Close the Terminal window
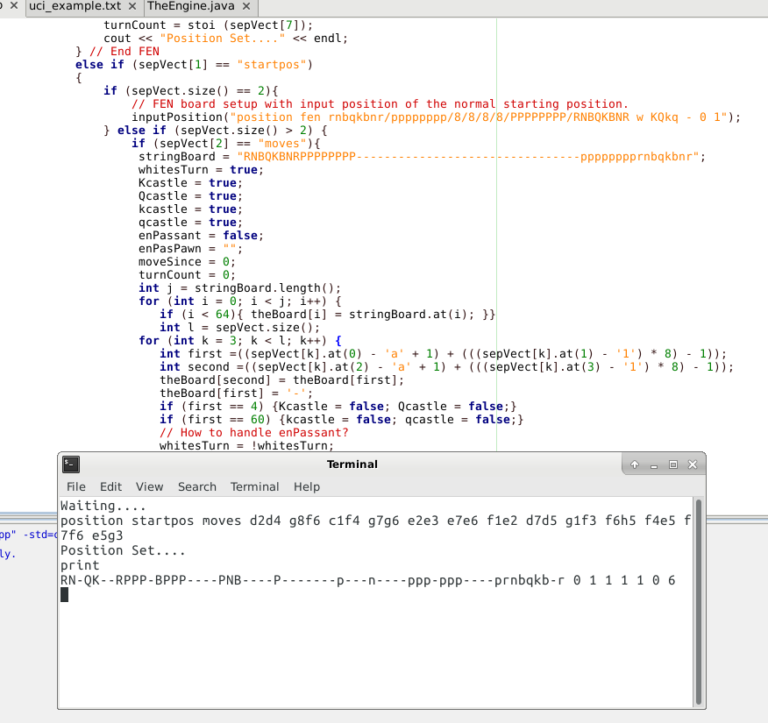768x723 pixels. (x=692, y=465)
